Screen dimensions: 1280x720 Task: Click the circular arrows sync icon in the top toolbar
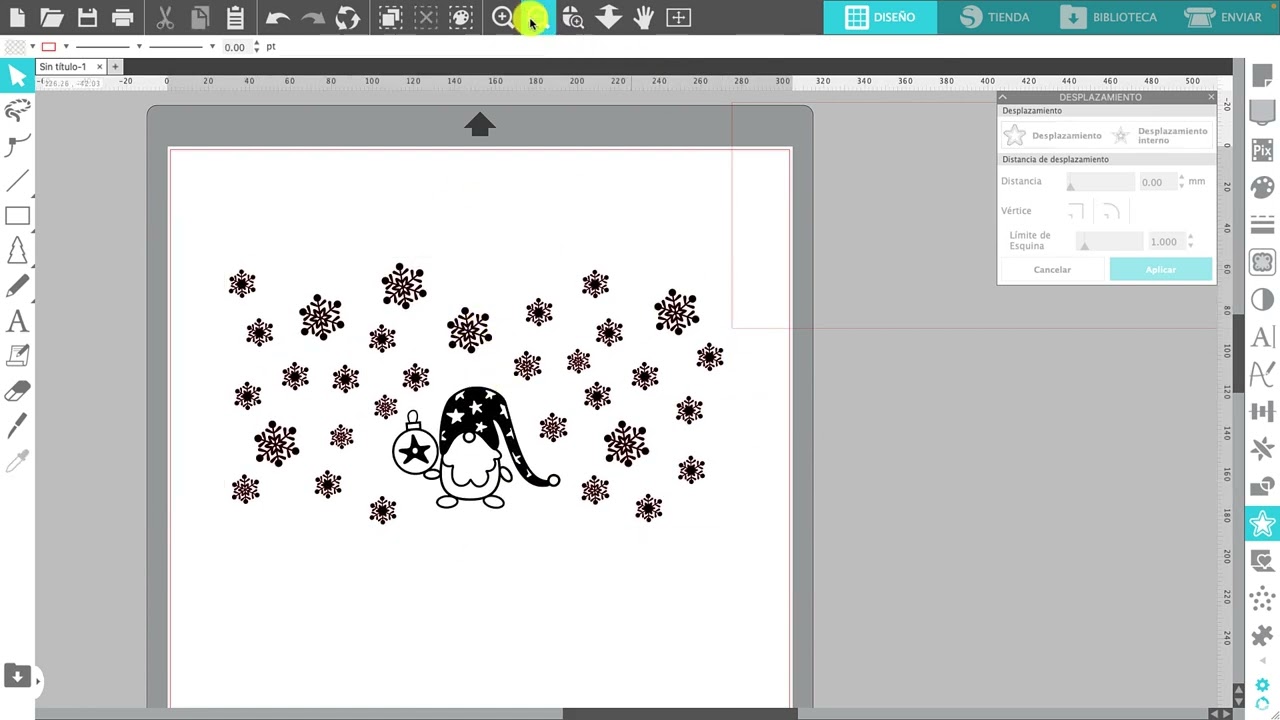347,17
